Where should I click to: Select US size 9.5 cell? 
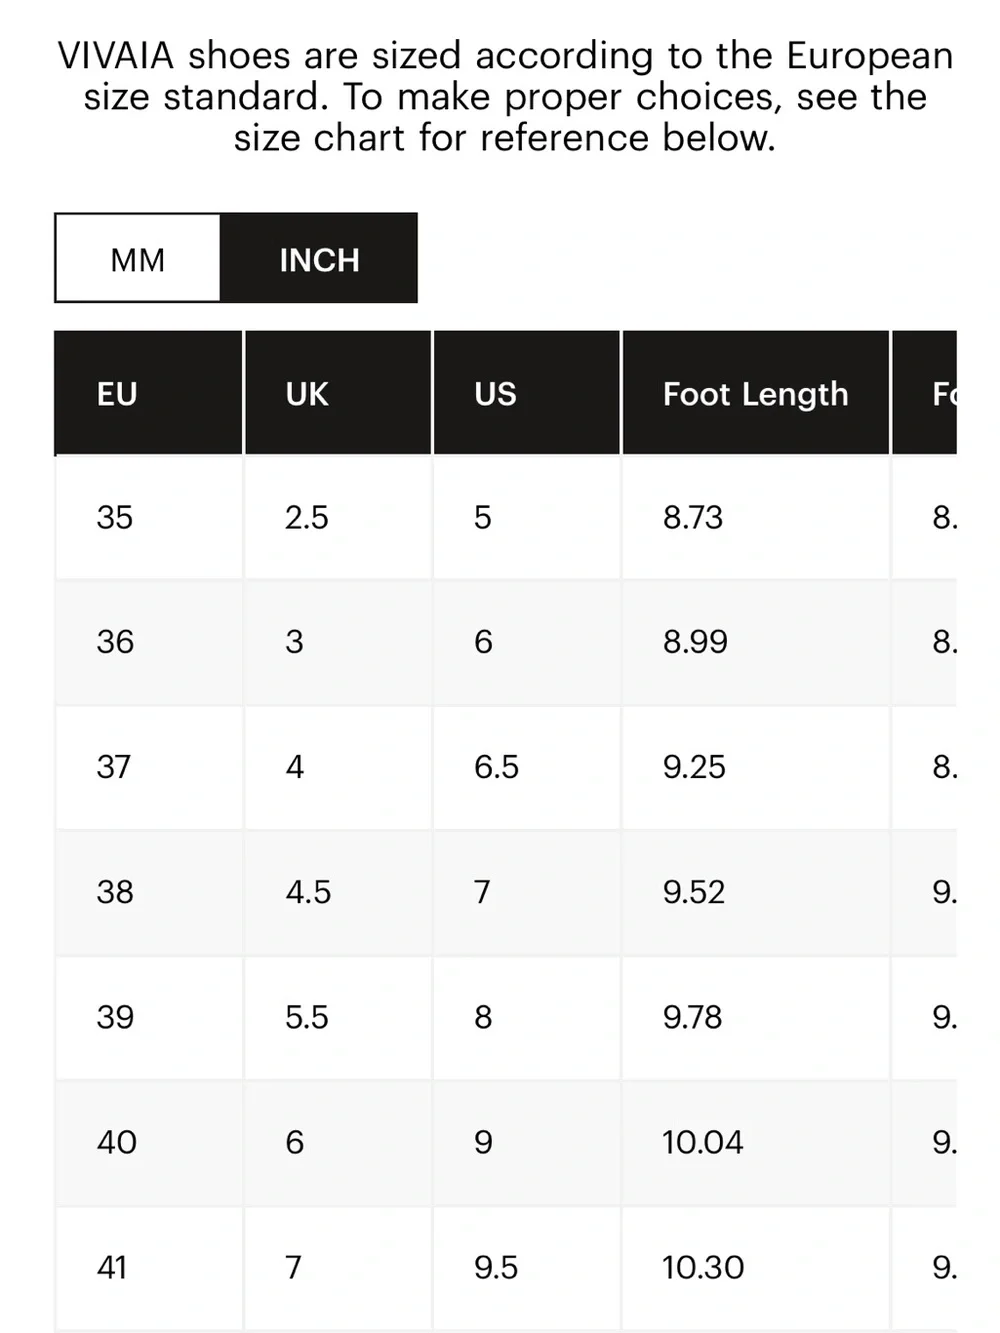(527, 1267)
